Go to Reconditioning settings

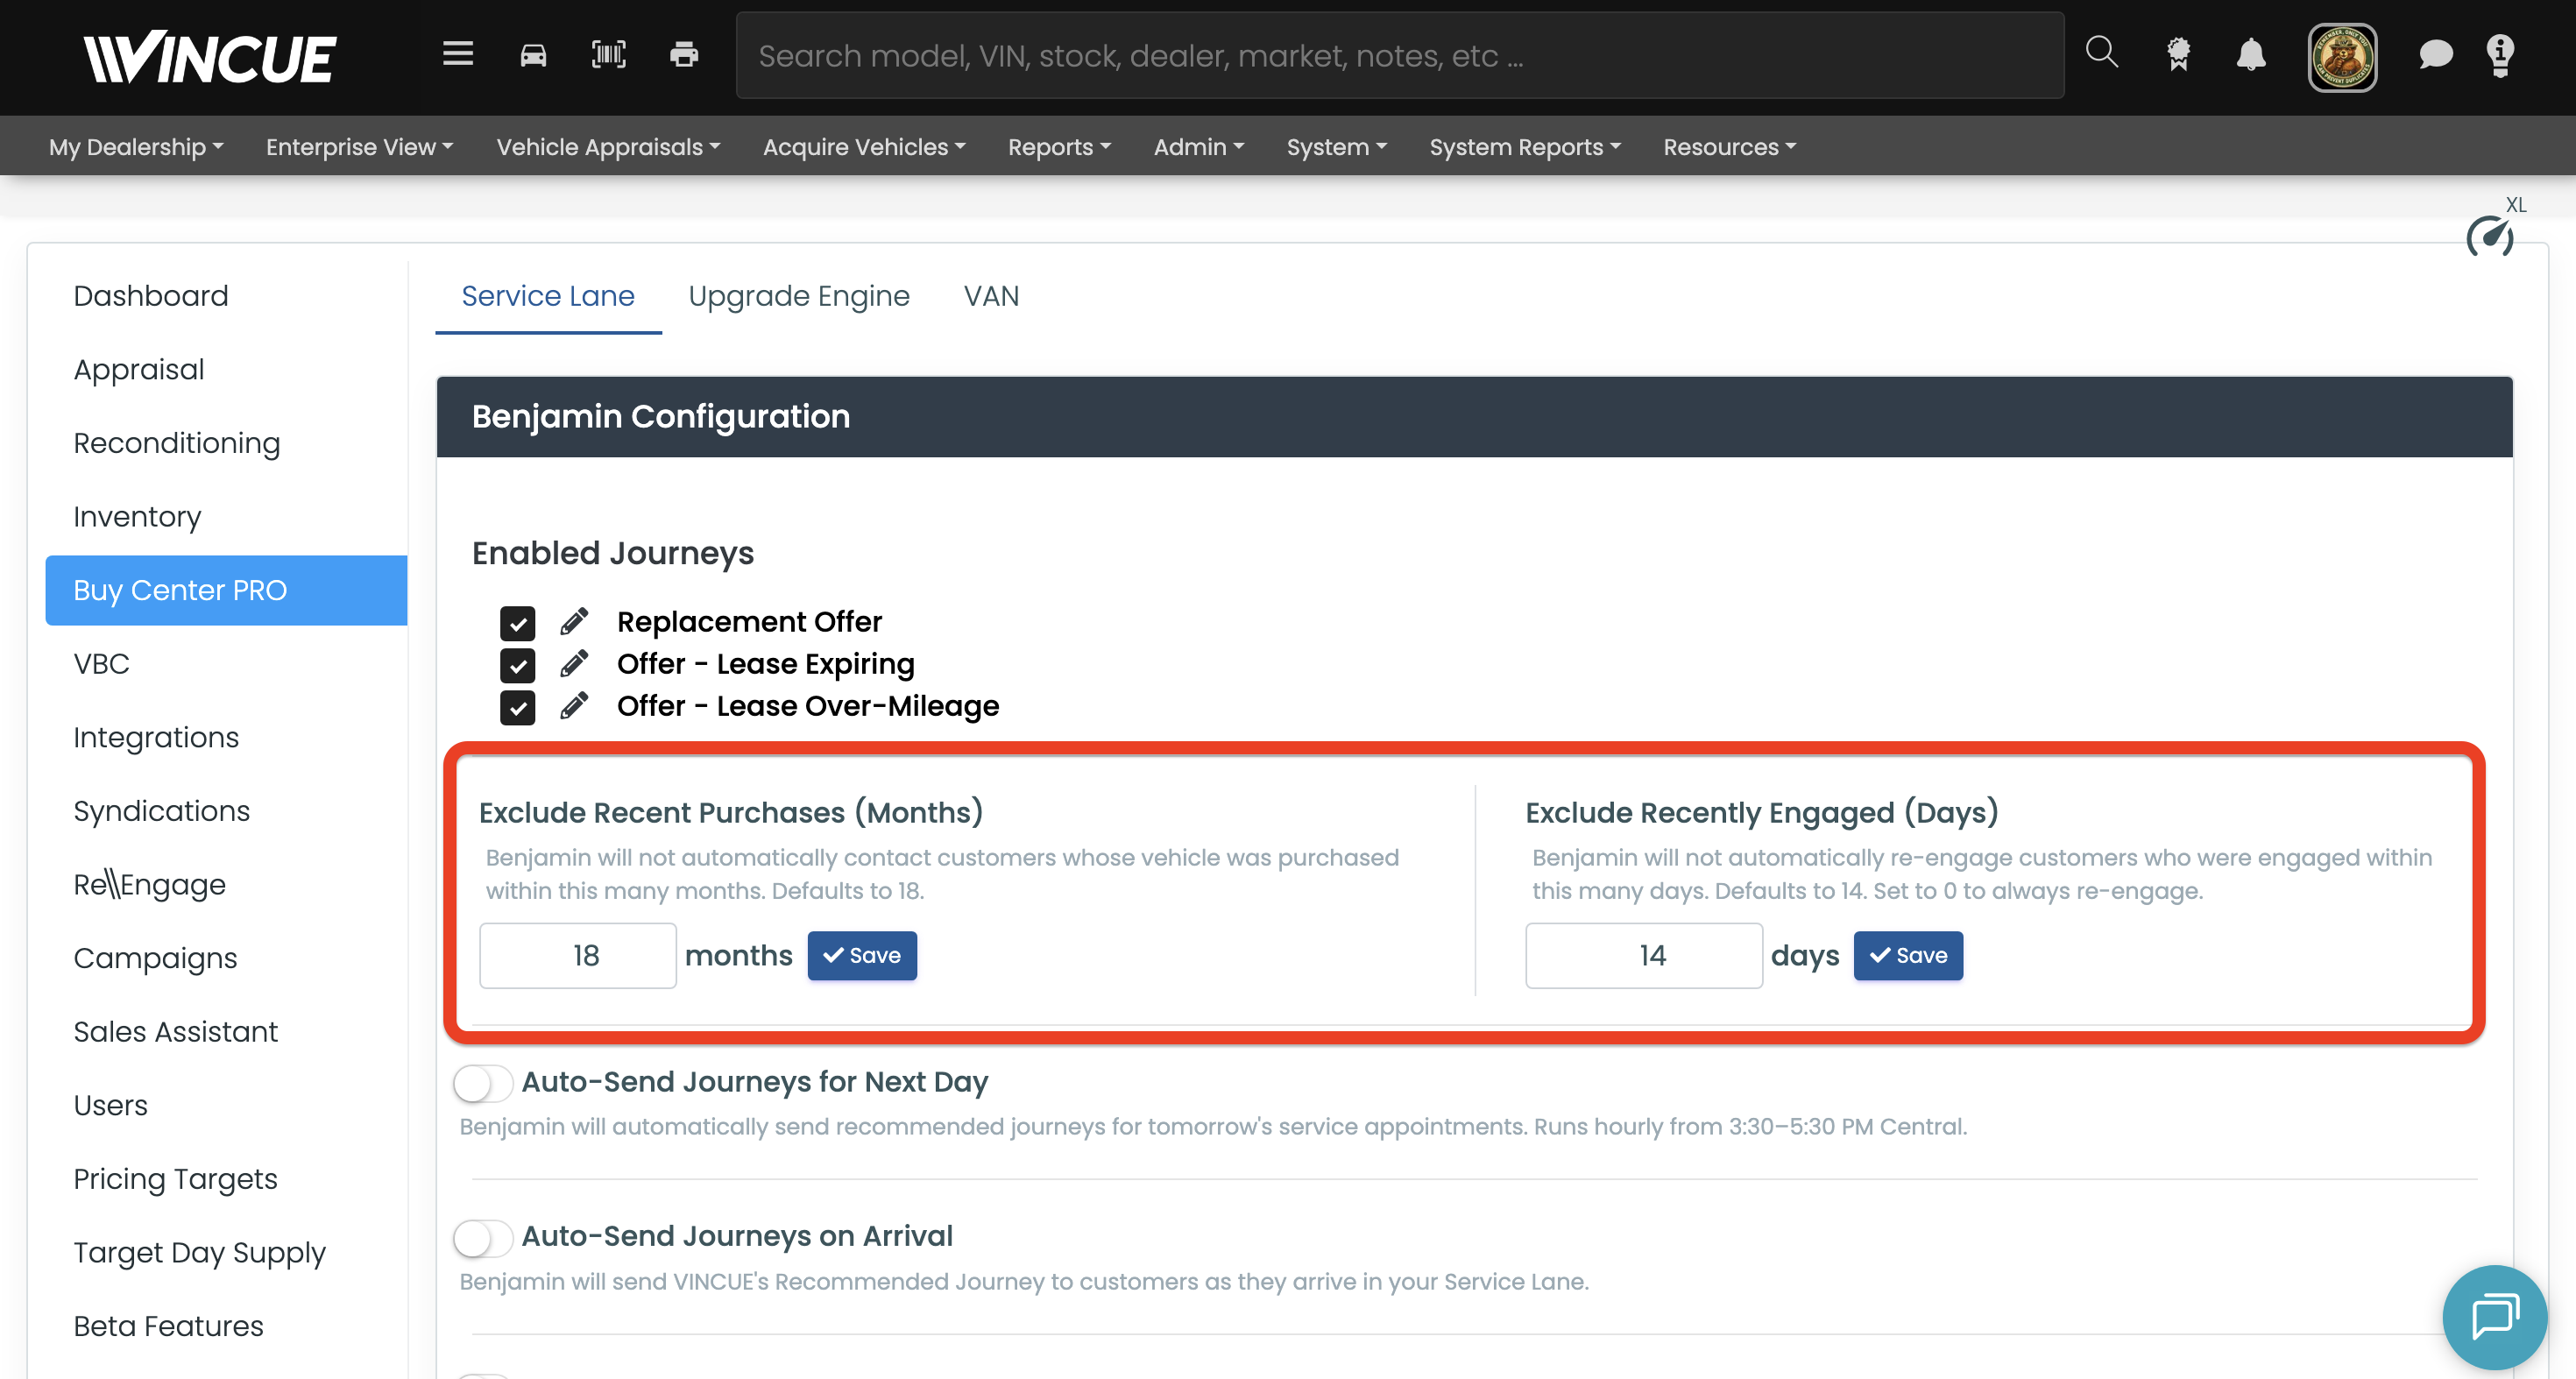click(226, 443)
